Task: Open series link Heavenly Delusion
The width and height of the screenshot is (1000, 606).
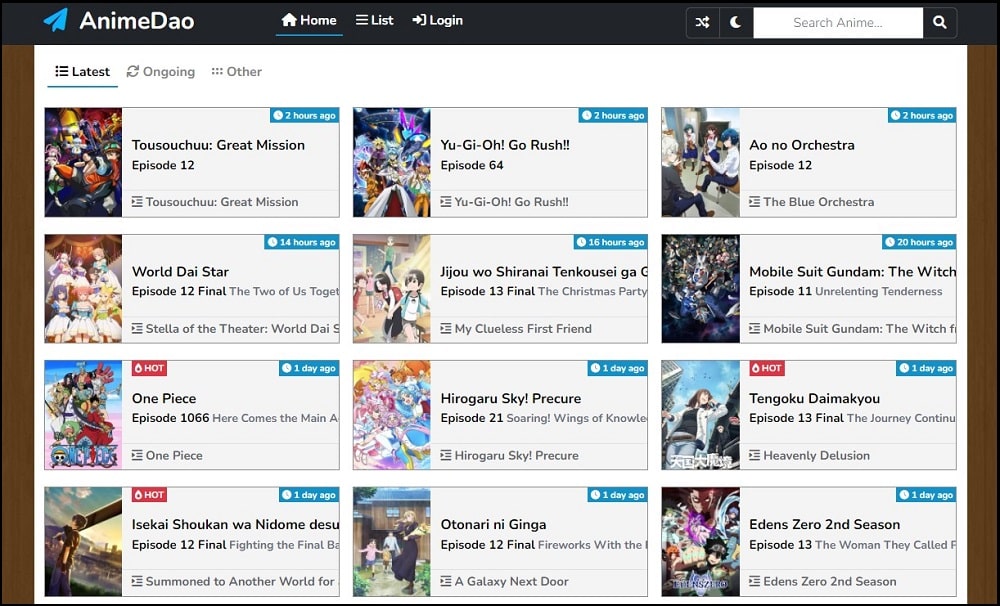Action: pyautogui.click(x=816, y=455)
